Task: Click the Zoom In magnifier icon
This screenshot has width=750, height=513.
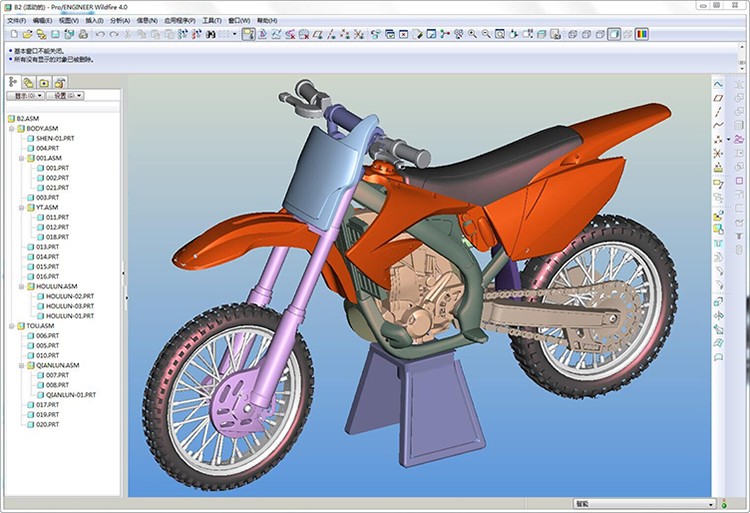Action: click(472, 34)
